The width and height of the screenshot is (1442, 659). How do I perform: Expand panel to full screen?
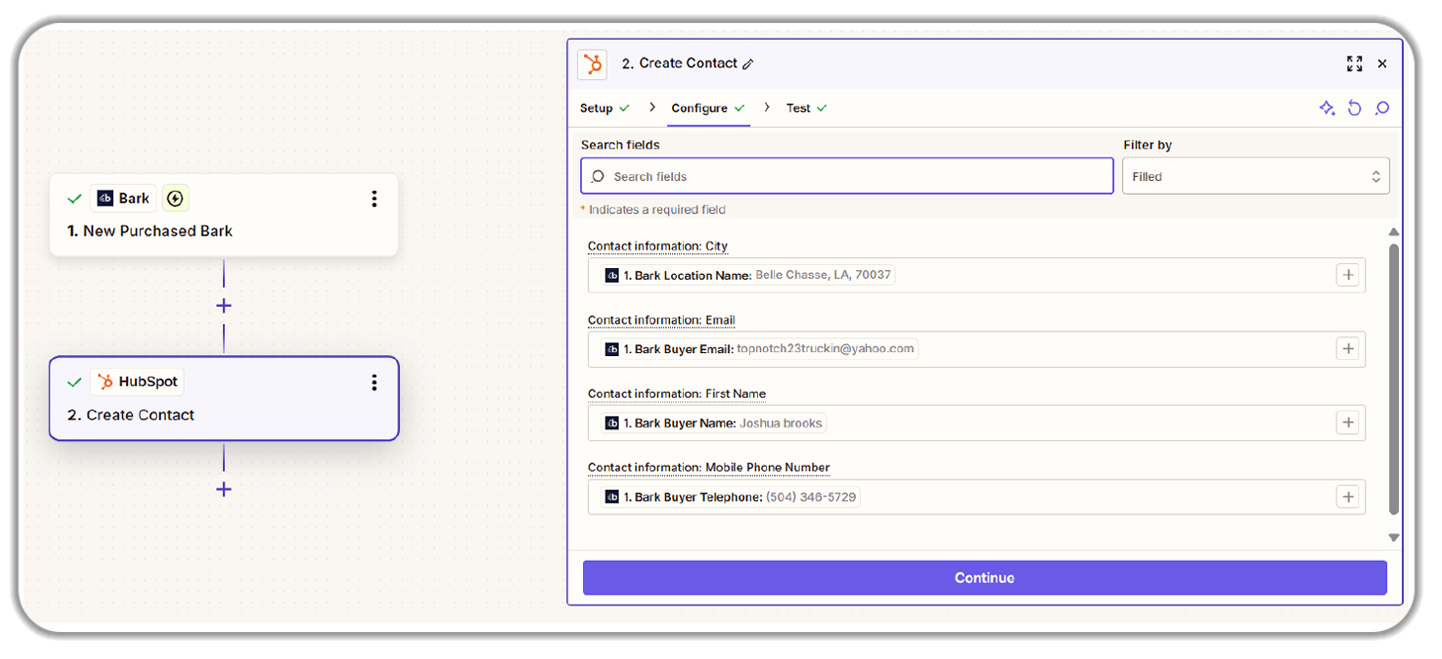[1354, 64]
